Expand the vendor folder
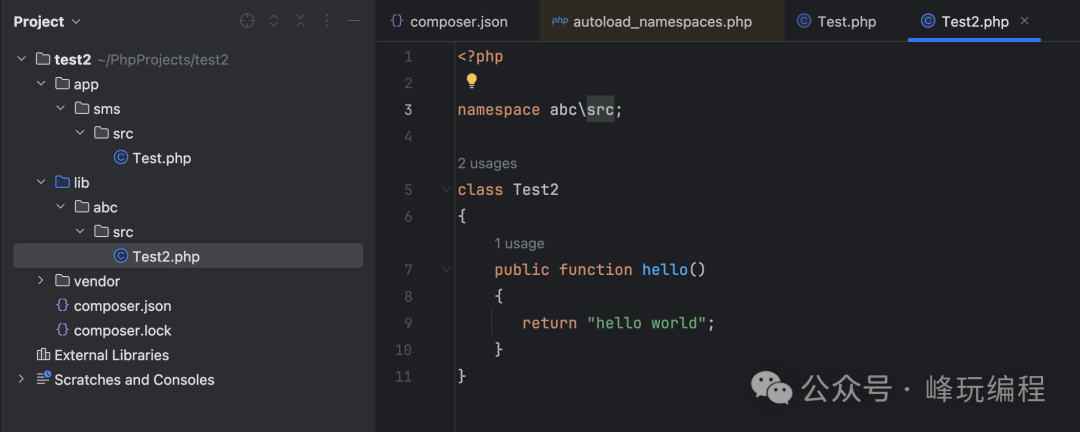Screen dimensions: 1080x432 [41, 281]
